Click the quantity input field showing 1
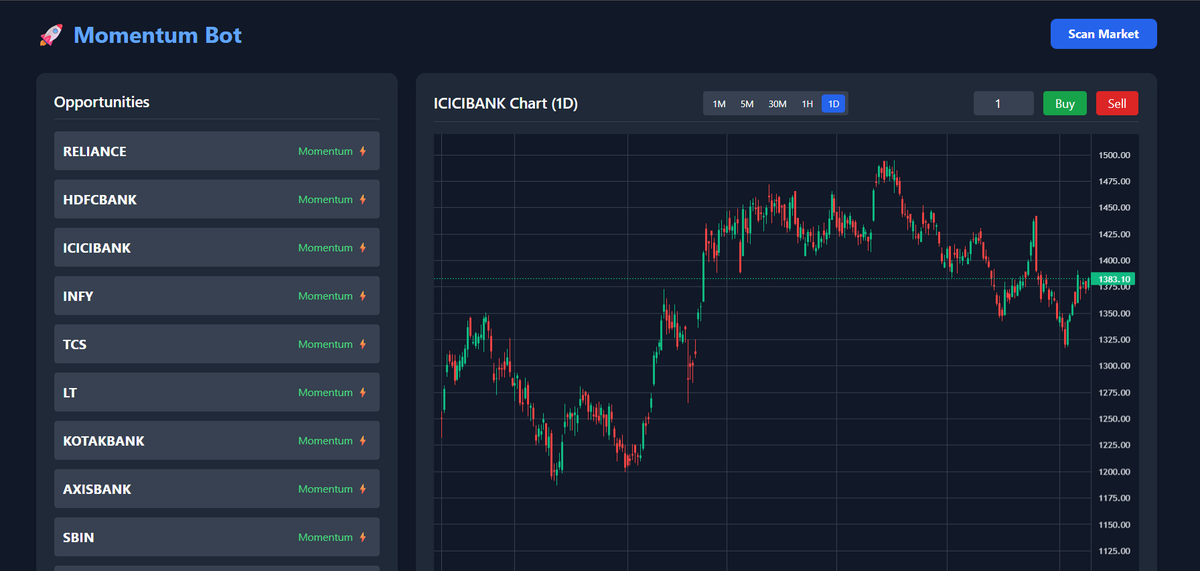The height and width of the screenshot is (571, 1200). (x=1004, y=103)
